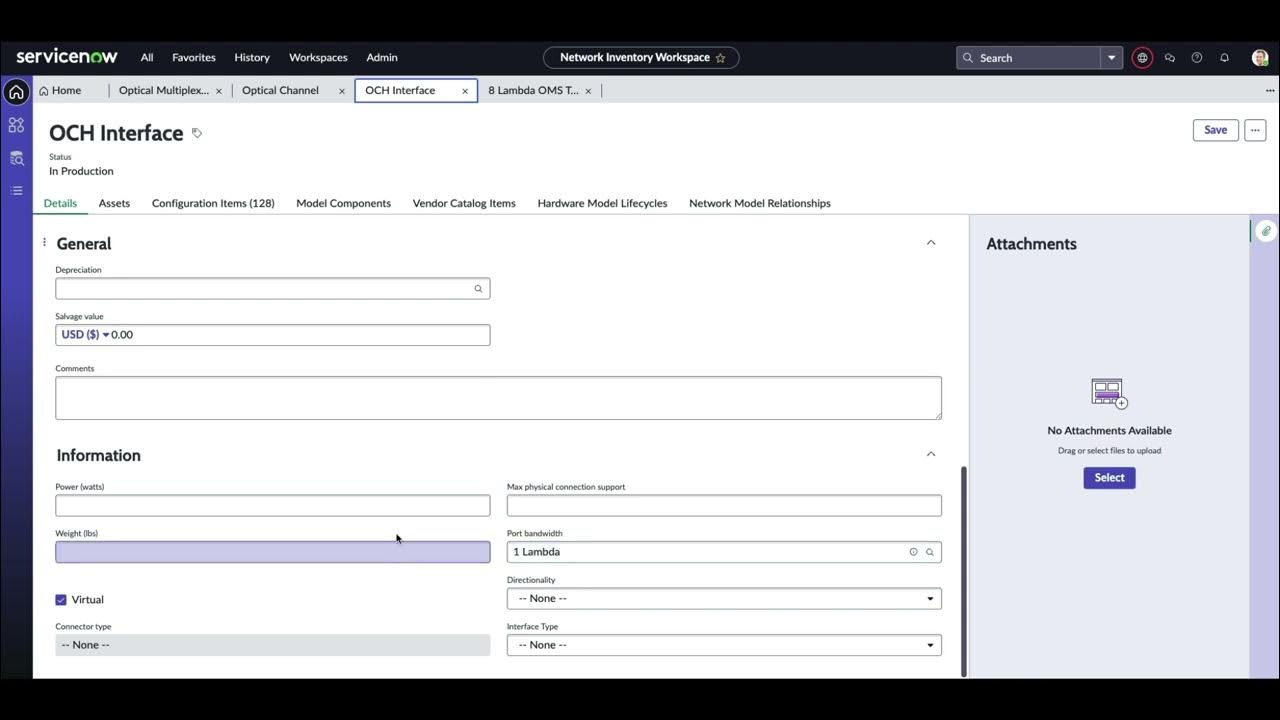Uncheck the Virtual checkbox
Image resolution: width=1280 pixels, height=720 pixels.
[x=61, y=600]
